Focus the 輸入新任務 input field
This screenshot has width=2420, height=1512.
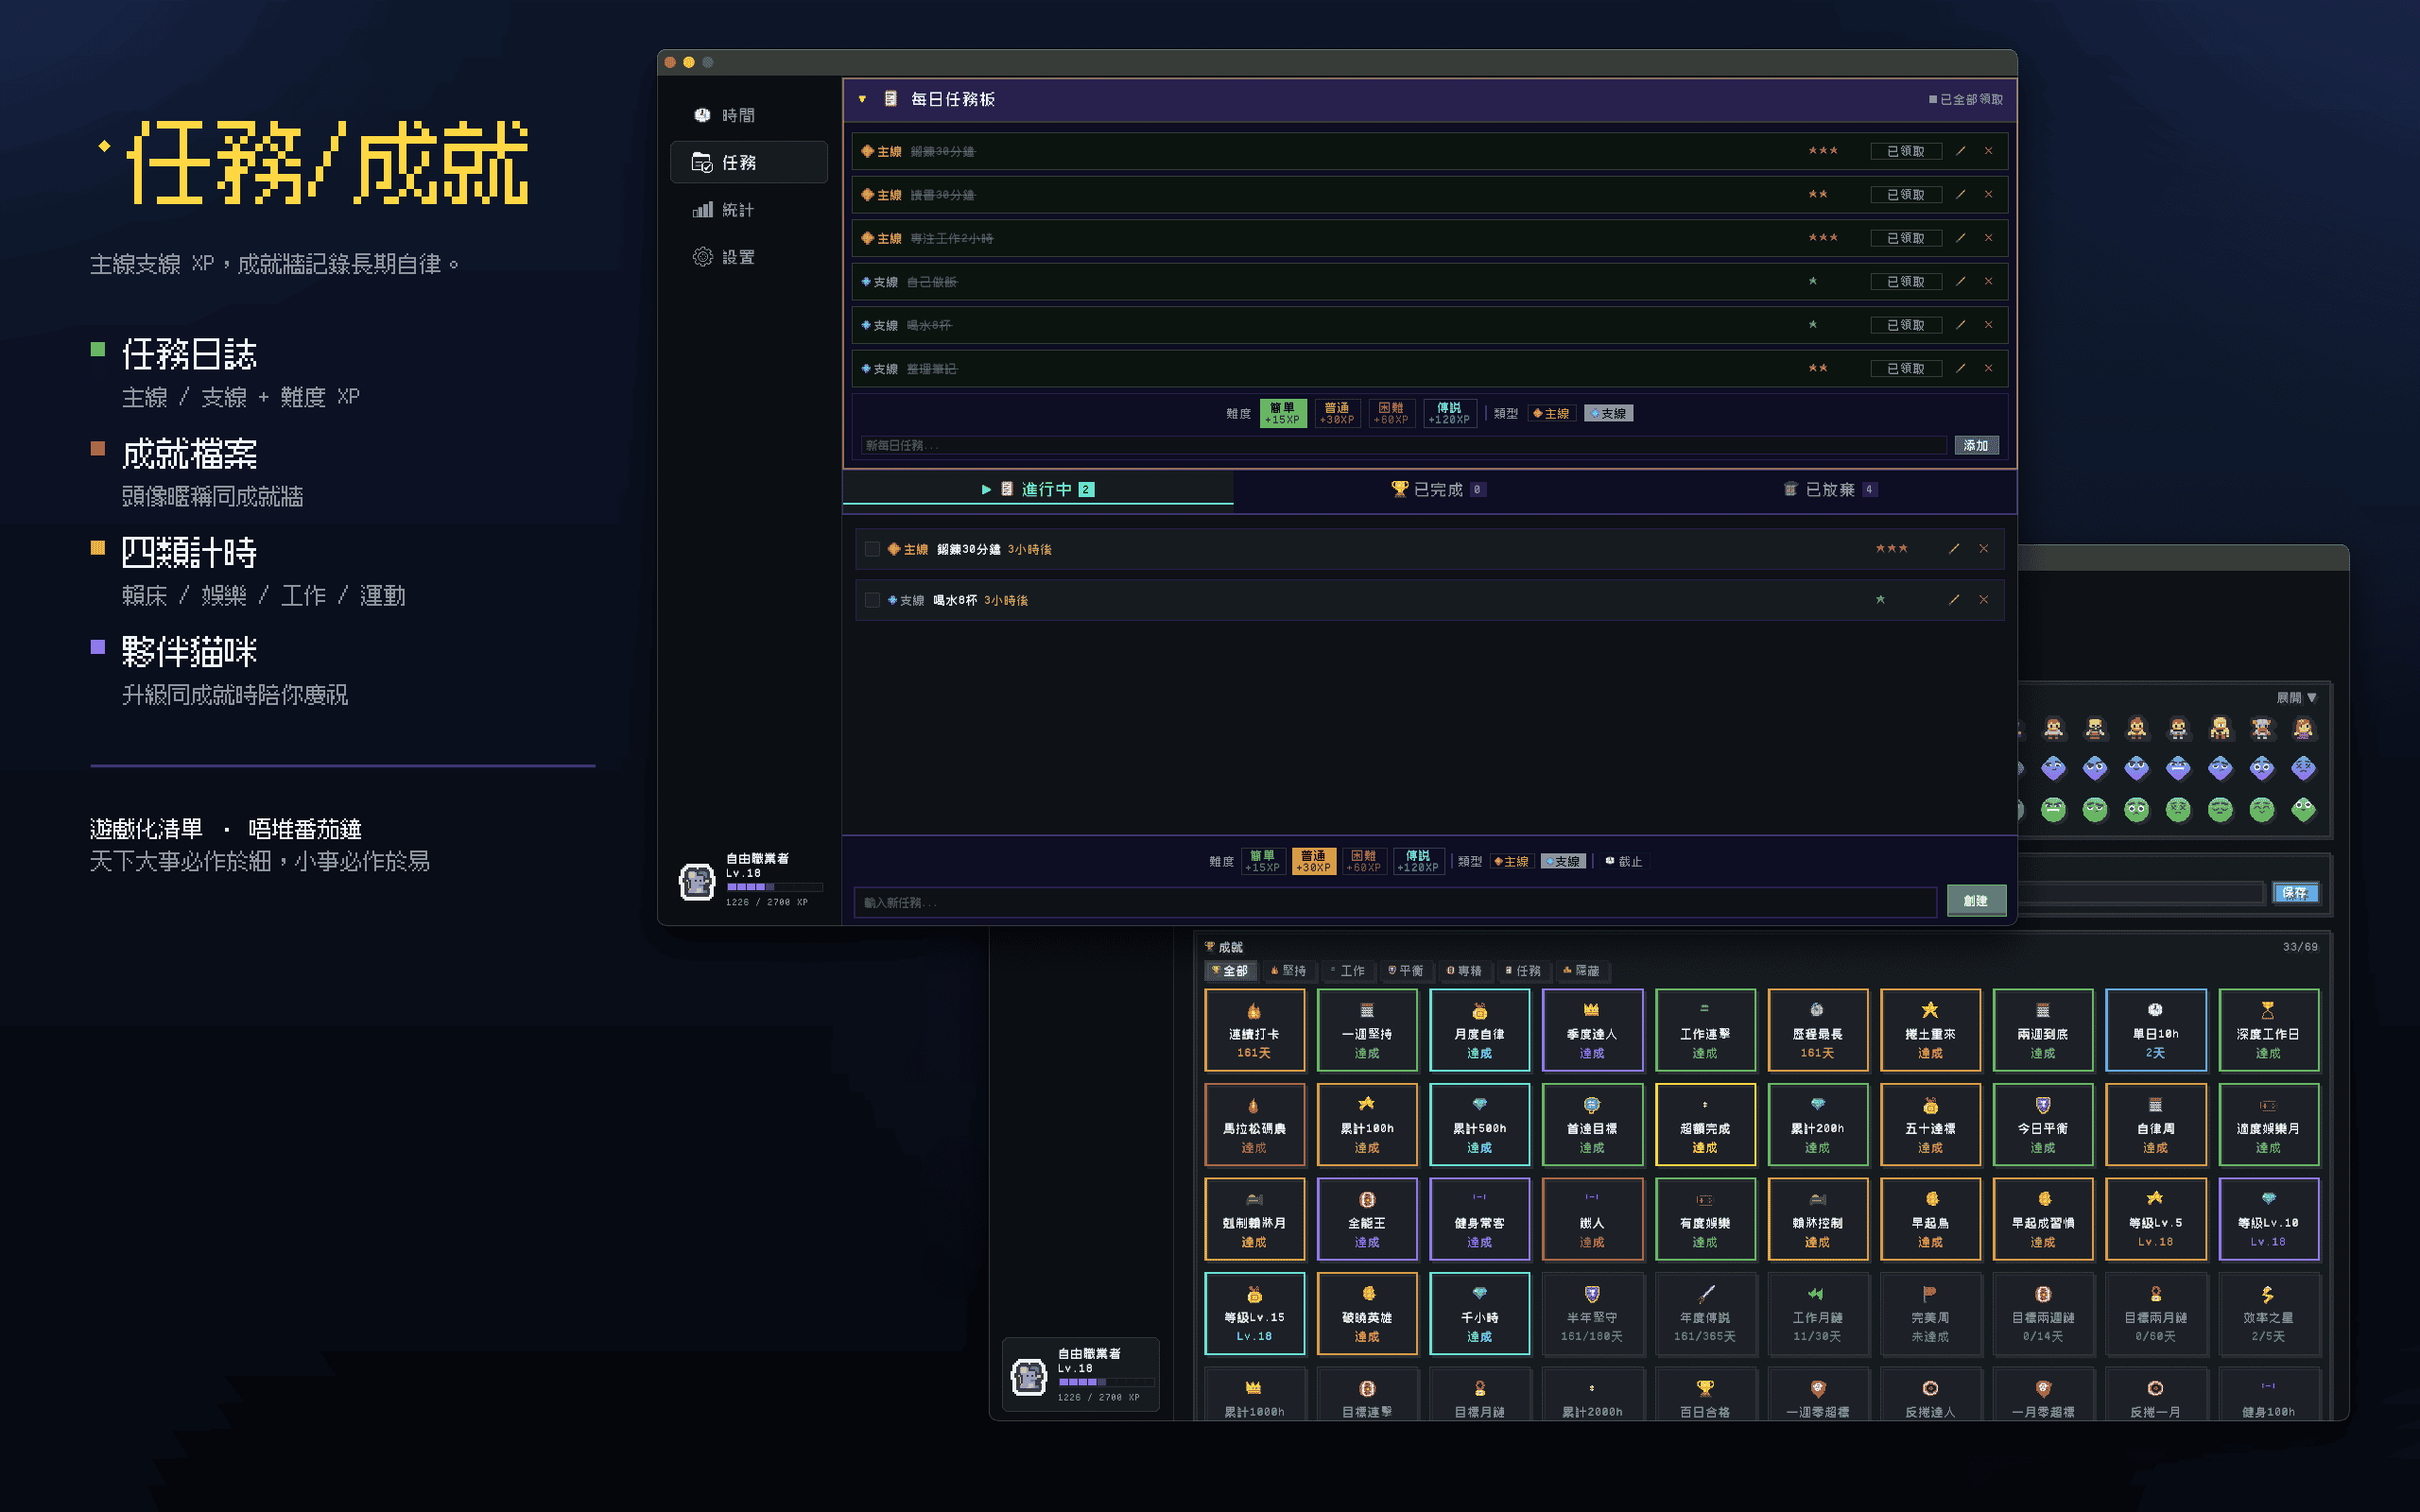(1396, 902)
